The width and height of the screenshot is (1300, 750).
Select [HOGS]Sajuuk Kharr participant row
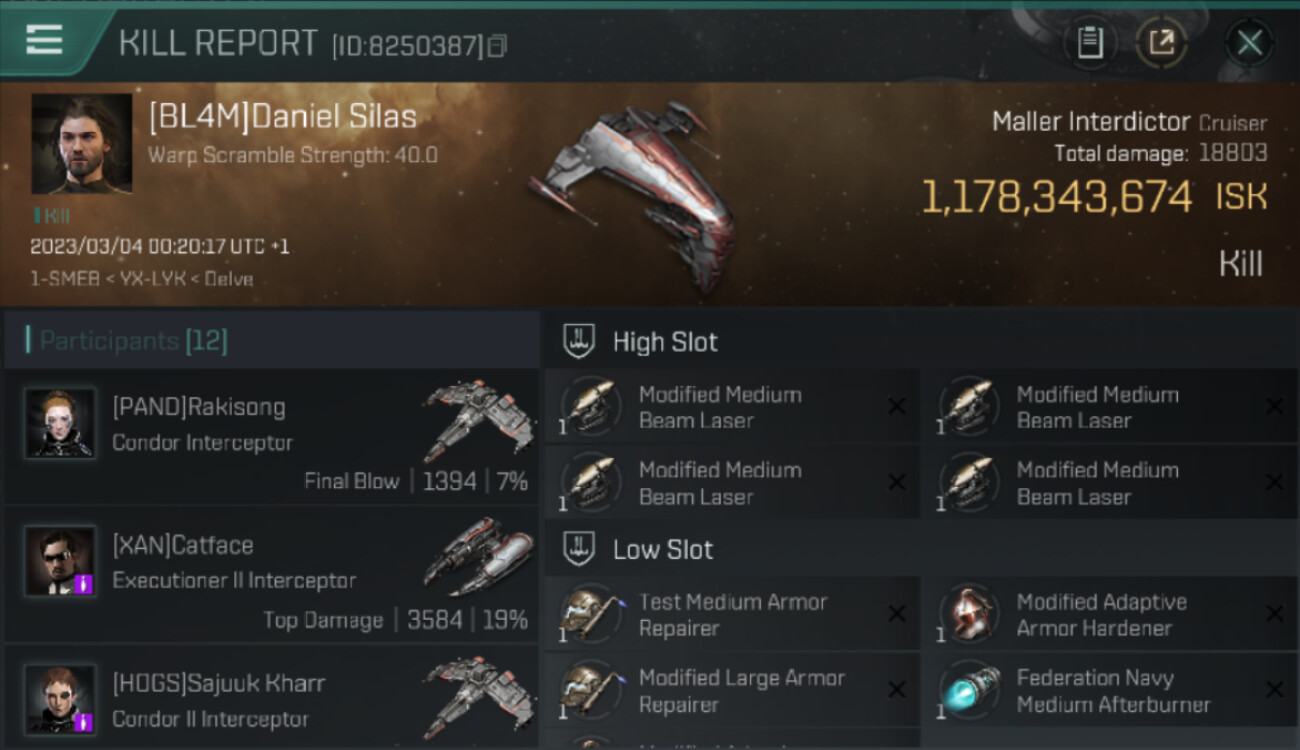271,698
